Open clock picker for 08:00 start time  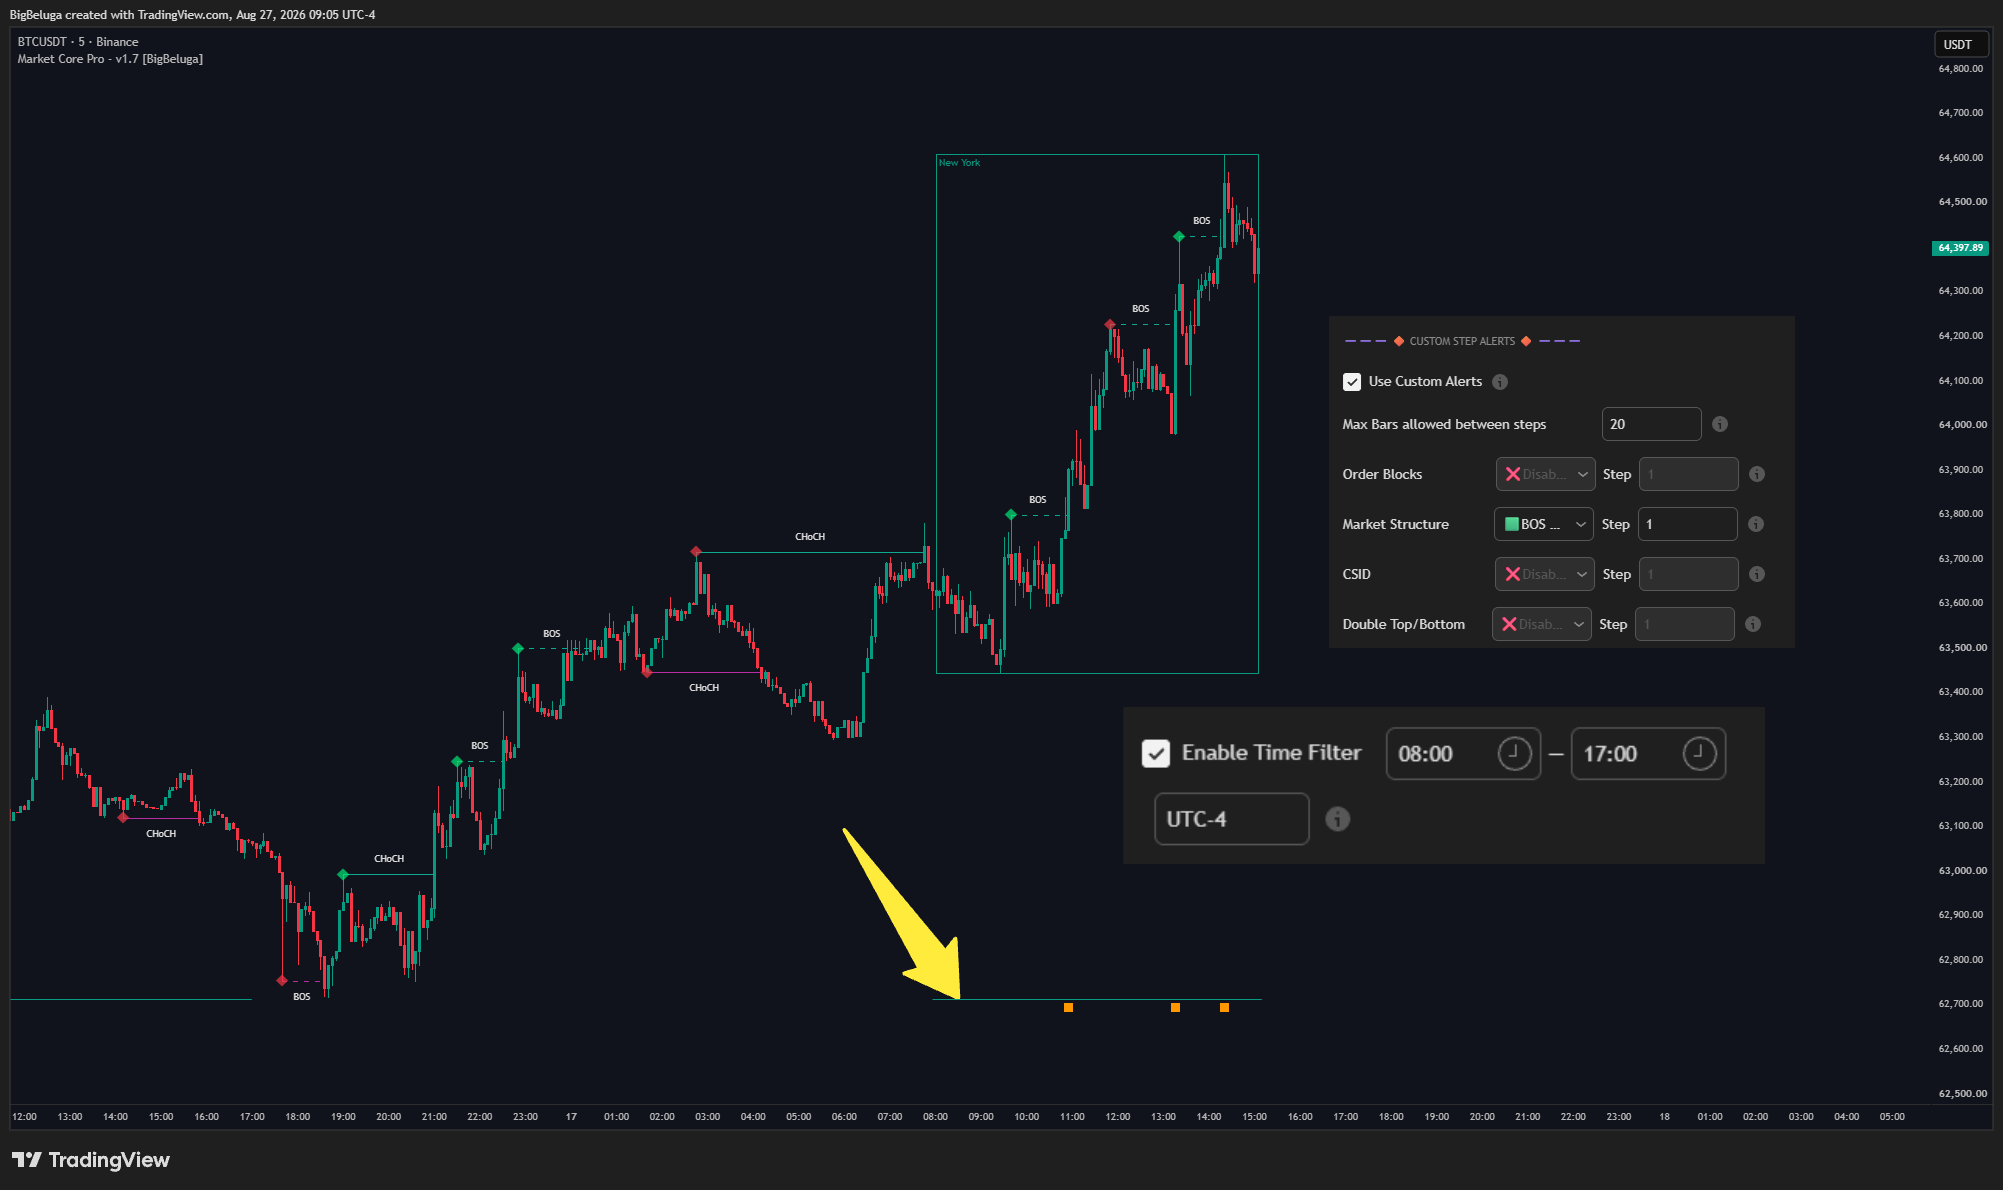[x=1514, y=753]
